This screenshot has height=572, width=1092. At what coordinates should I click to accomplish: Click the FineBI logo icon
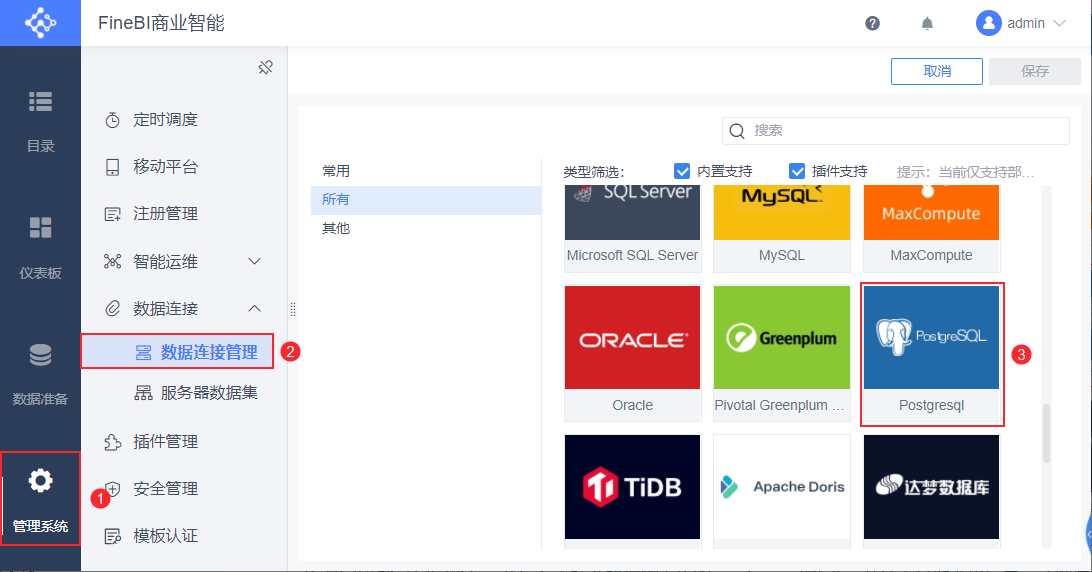pyautogui.click(x=40, y=23)
